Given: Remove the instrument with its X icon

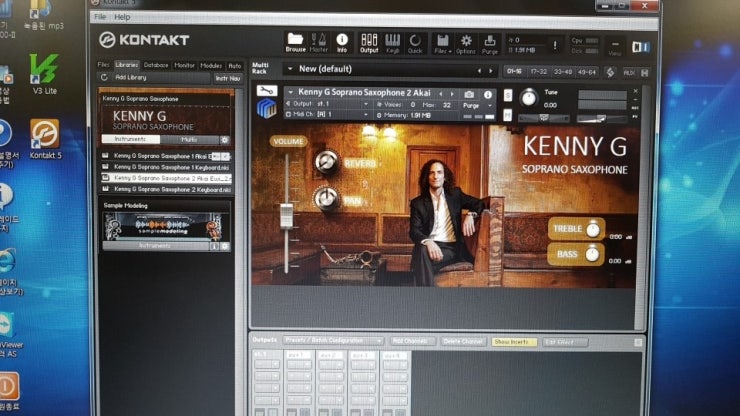Looking at the screenshot, I should 636,91.
